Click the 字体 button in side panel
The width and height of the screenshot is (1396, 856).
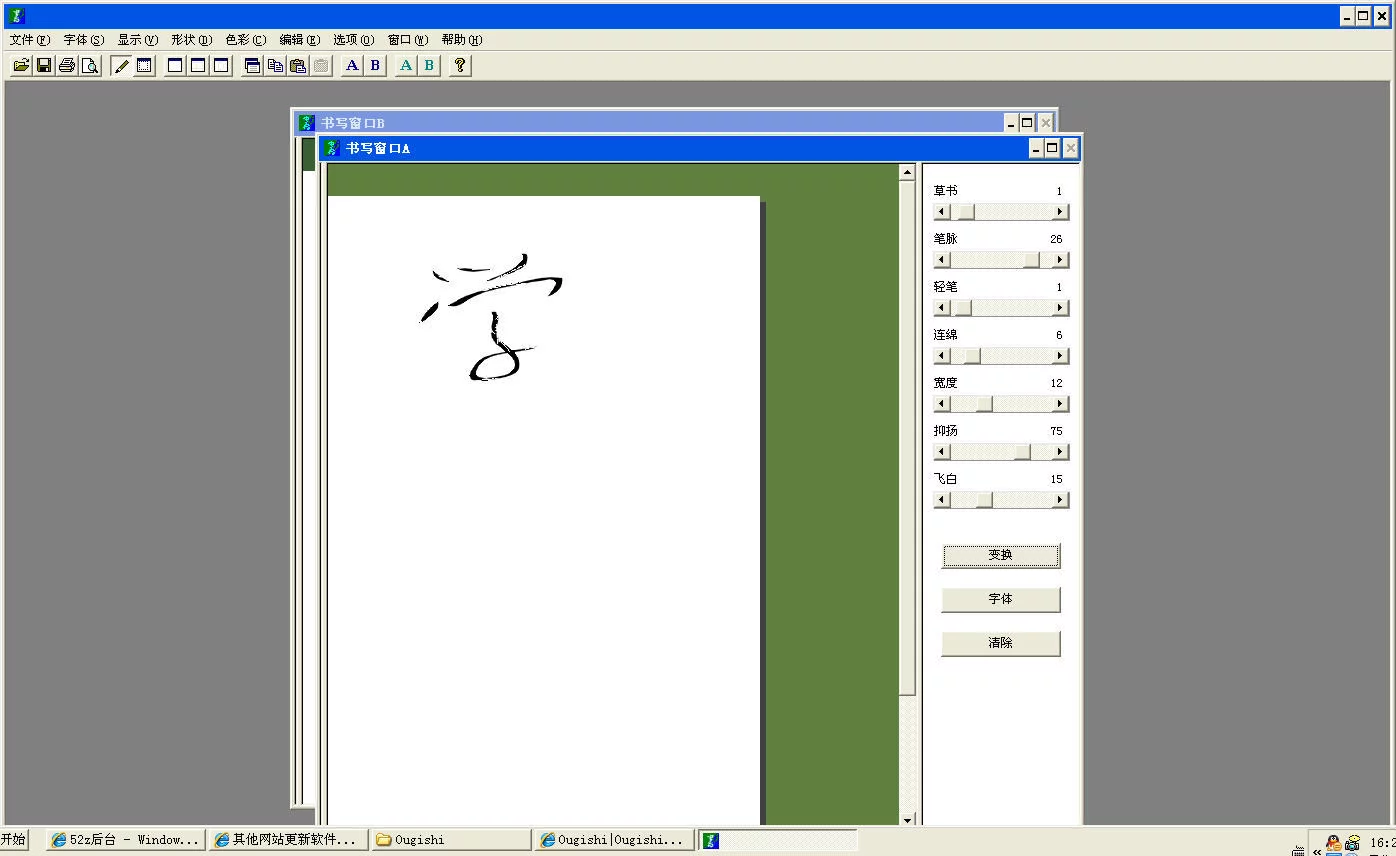(x=1000, y=599)
